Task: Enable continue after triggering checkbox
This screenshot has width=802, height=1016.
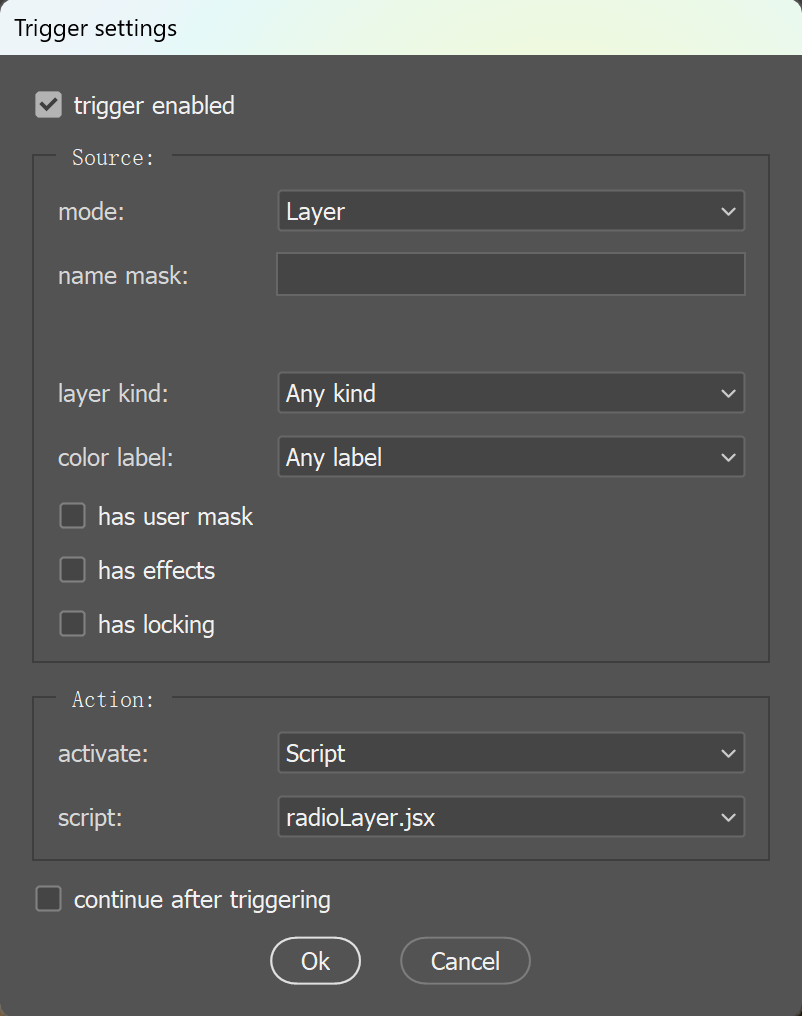Action: point(49,899)
